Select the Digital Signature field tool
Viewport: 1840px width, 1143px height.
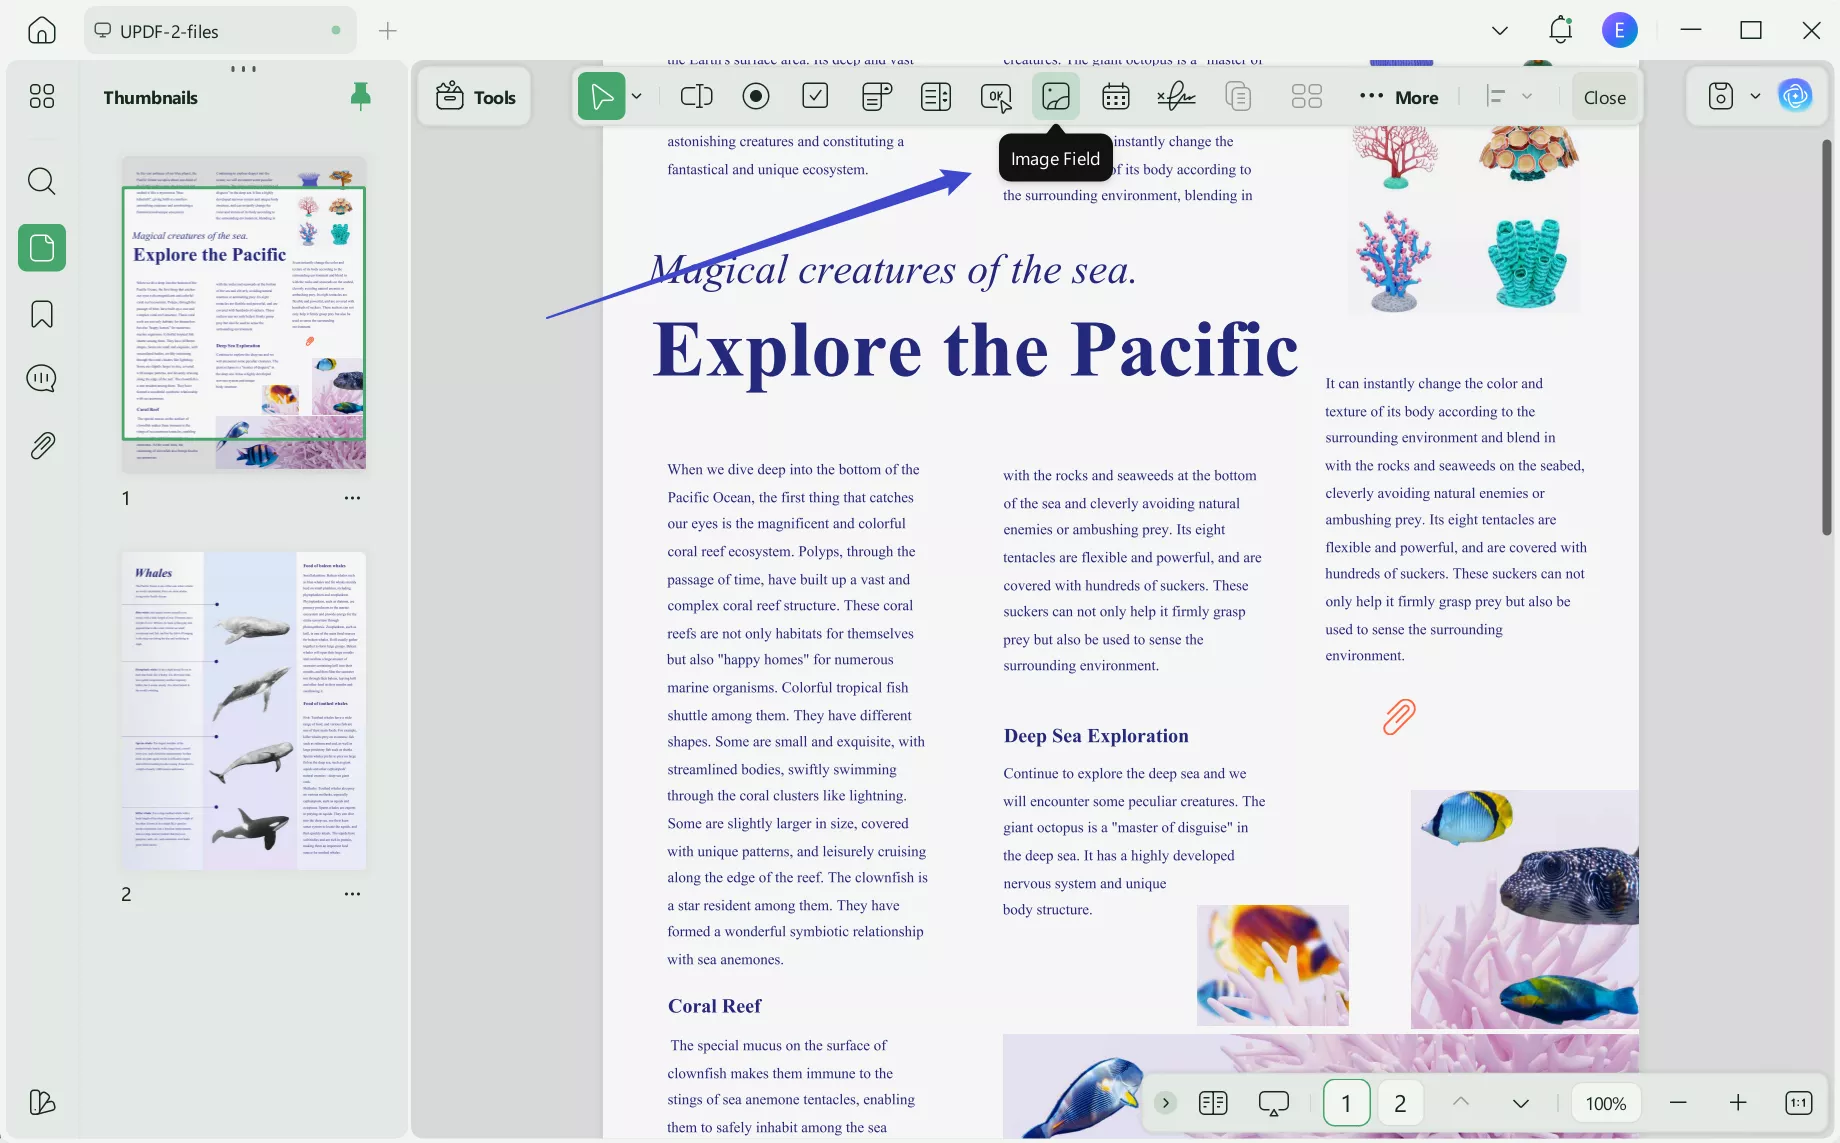pyautogui.click(x=1176, y=97)
